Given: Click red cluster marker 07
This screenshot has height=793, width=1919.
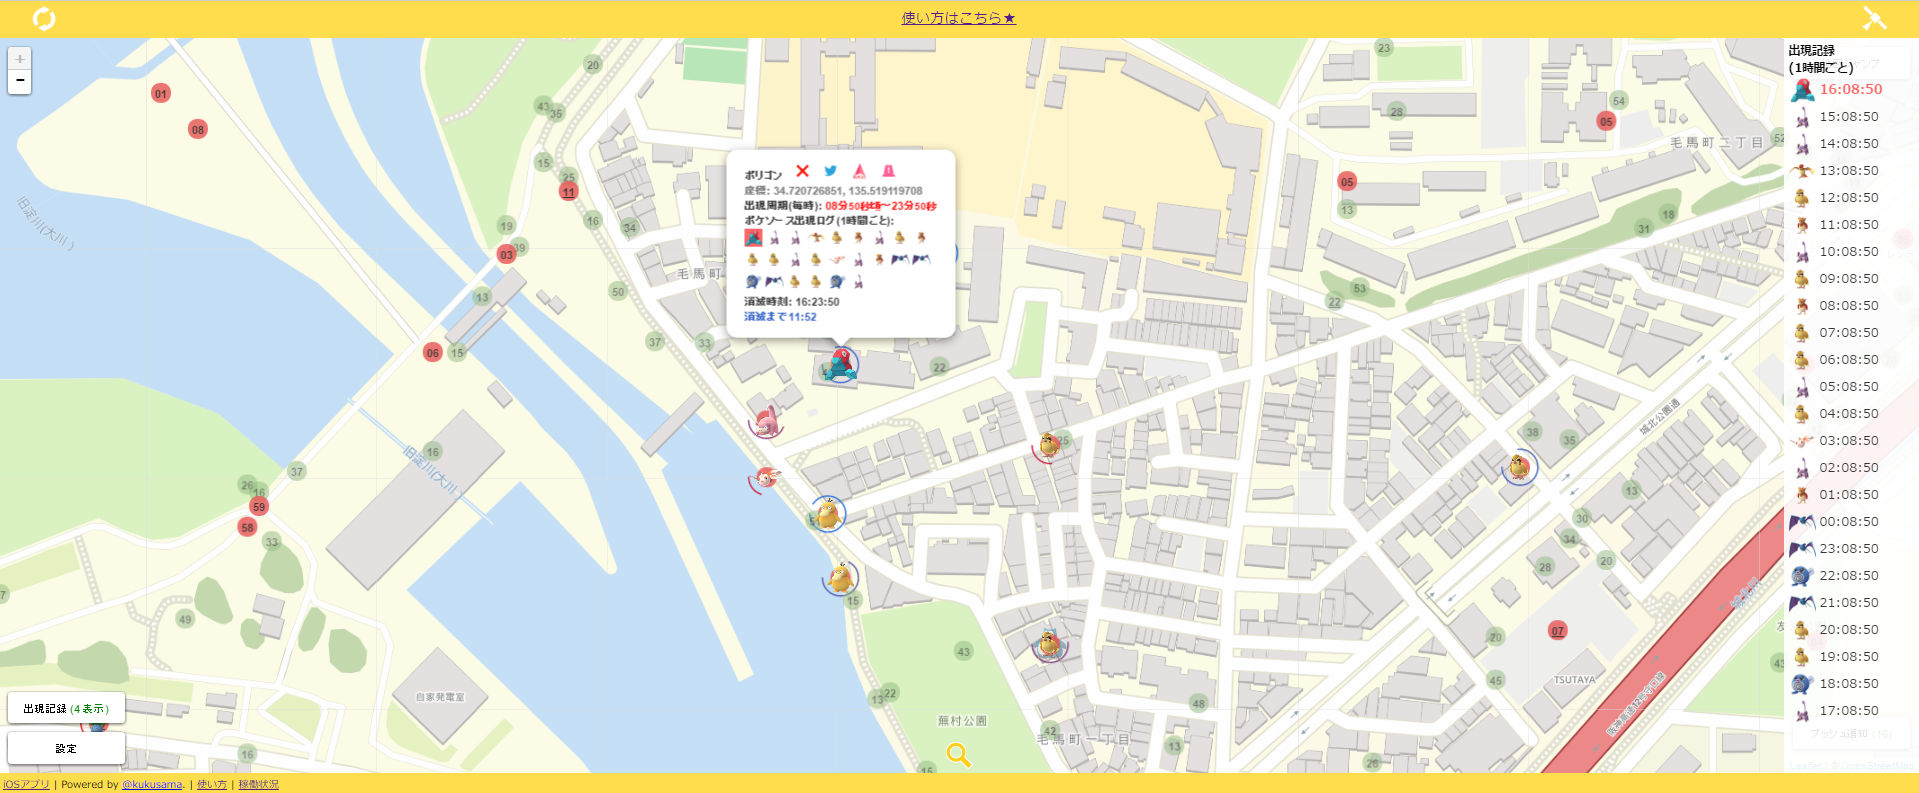Looking at the screenshot, I should point(1558,630).
